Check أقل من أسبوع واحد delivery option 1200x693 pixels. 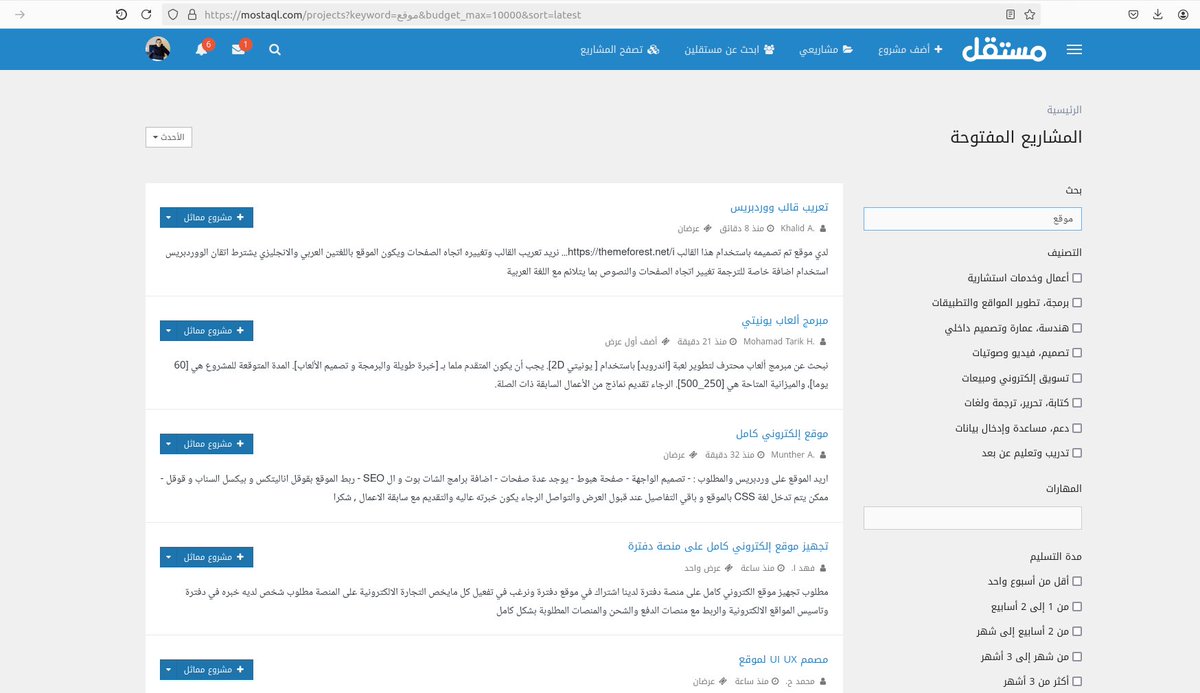1076,581
